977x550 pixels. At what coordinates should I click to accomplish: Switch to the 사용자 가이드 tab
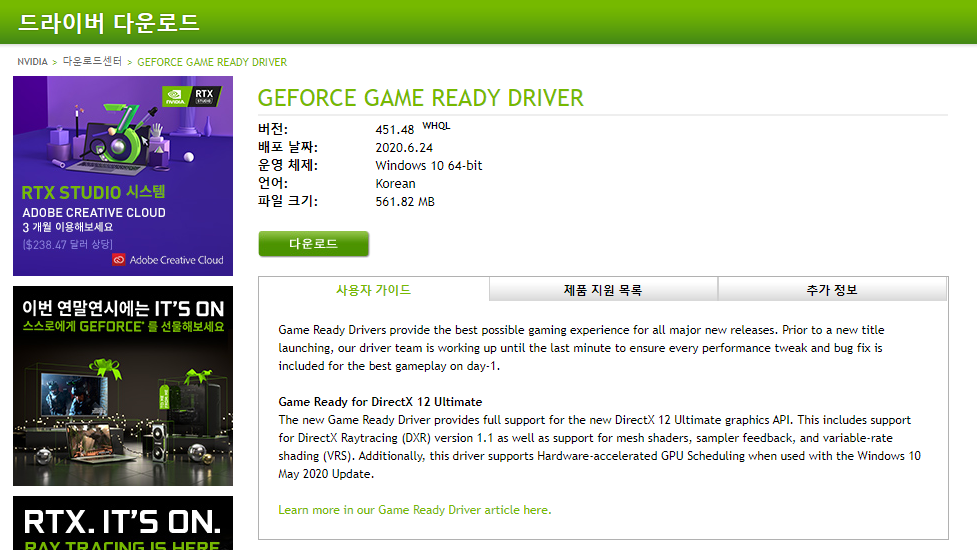point(374,290)
